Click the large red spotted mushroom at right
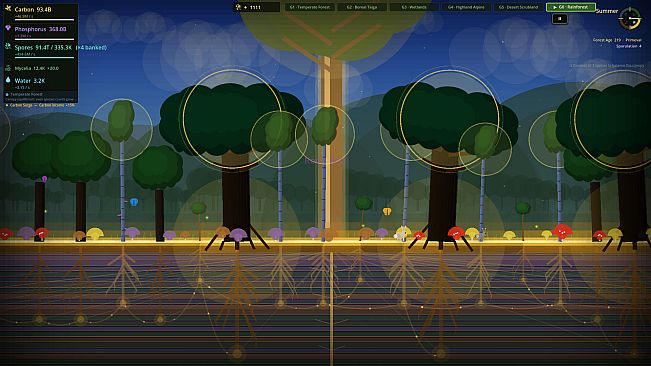This screenshot has height=366, width=651. tap(562, 231)
